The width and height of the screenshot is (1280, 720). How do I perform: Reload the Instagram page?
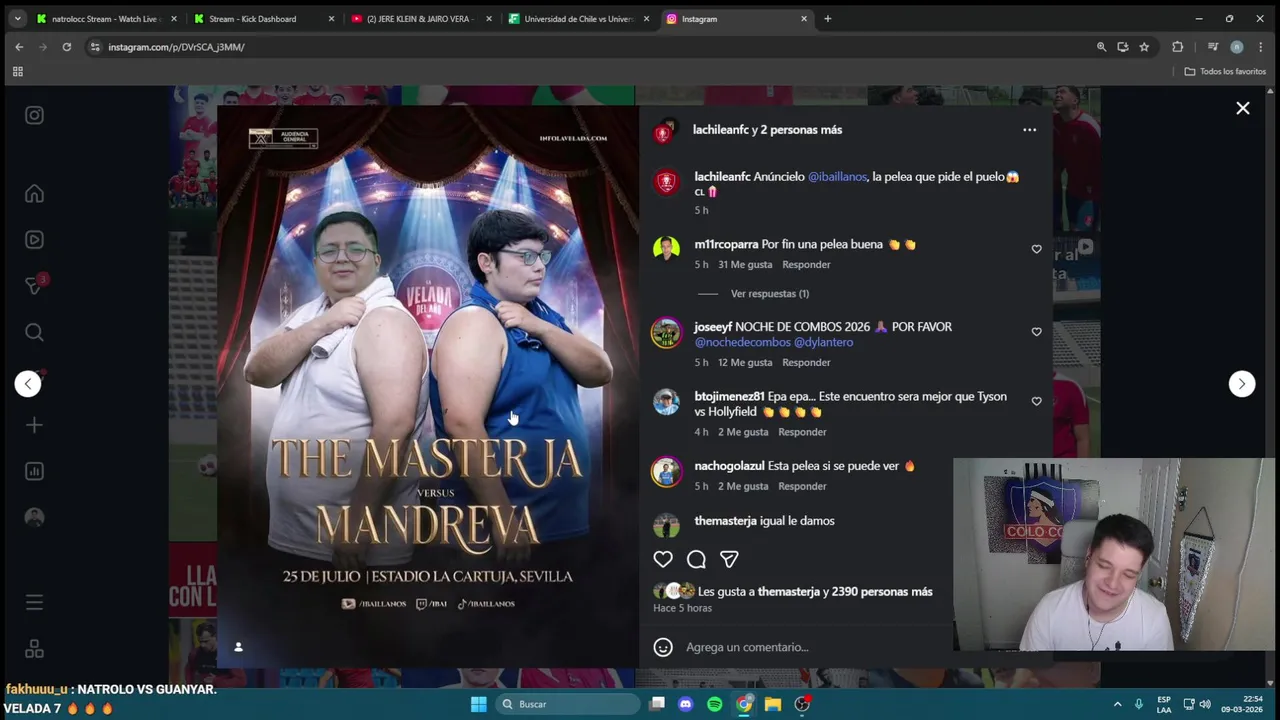67,47
